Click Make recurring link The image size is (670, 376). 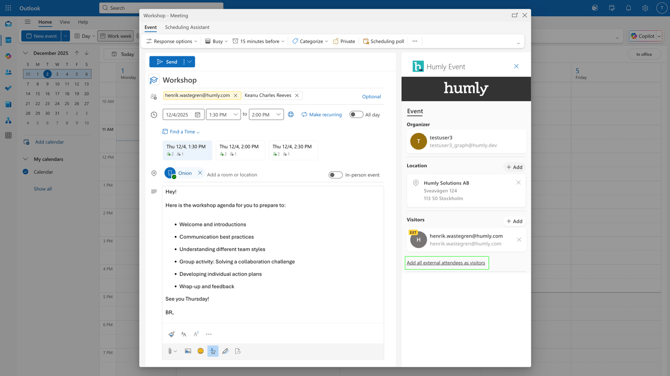321,115
